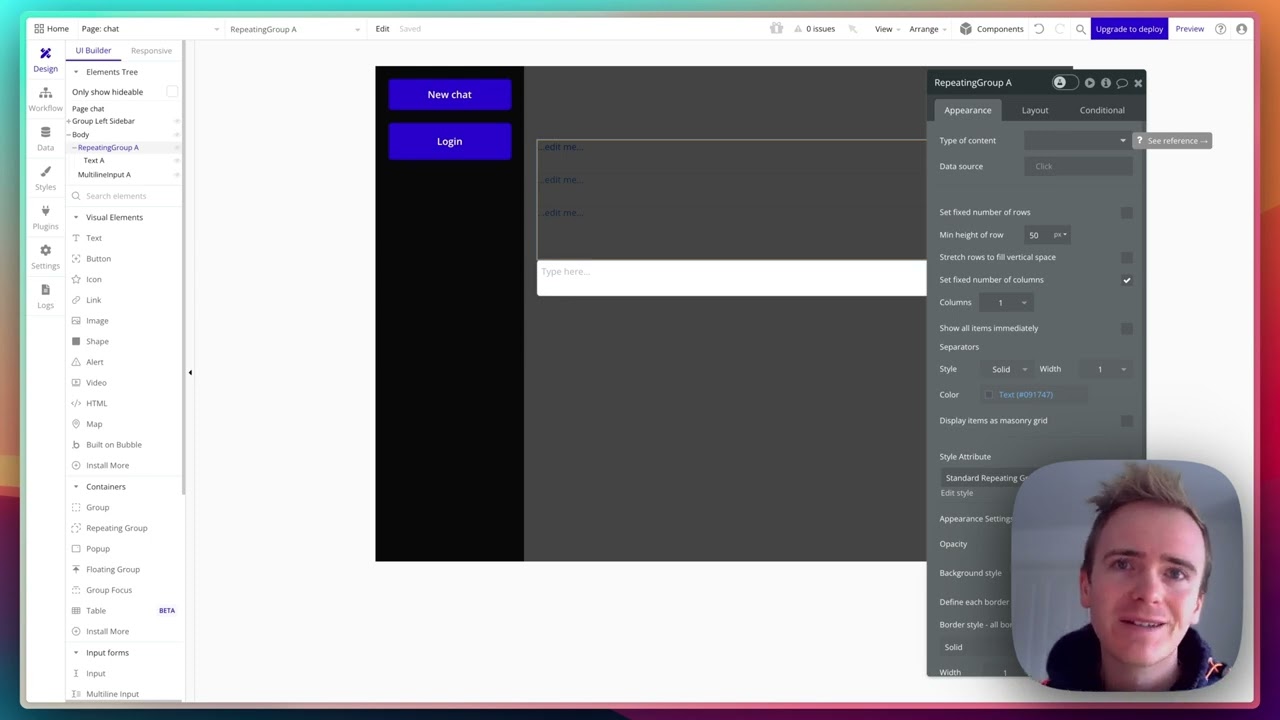1280x720 pixels.
Task: Select the Link visual element
Action: click(93, 300)
